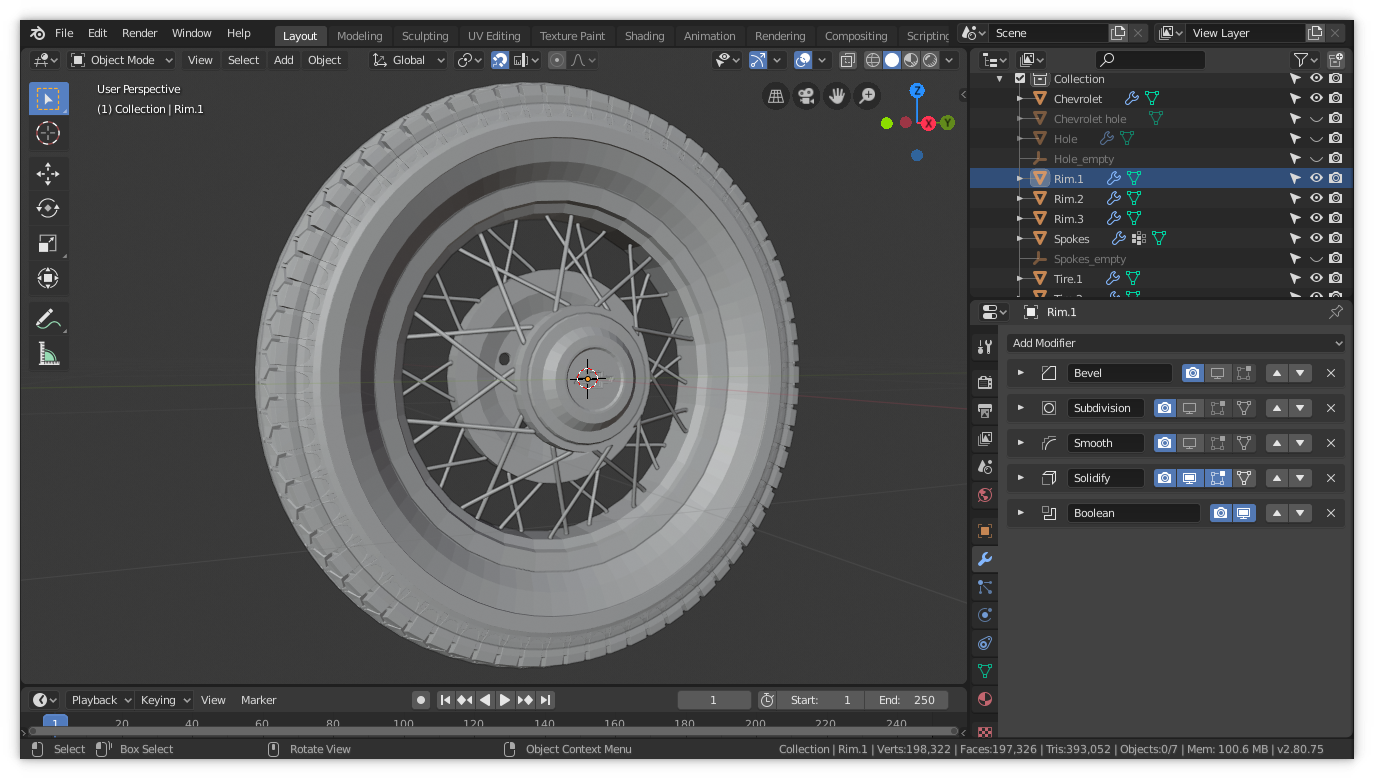The height and width of the screenshot is (779, 1374).
Task: Open the Material properties tab
Action: coord(984,699)
